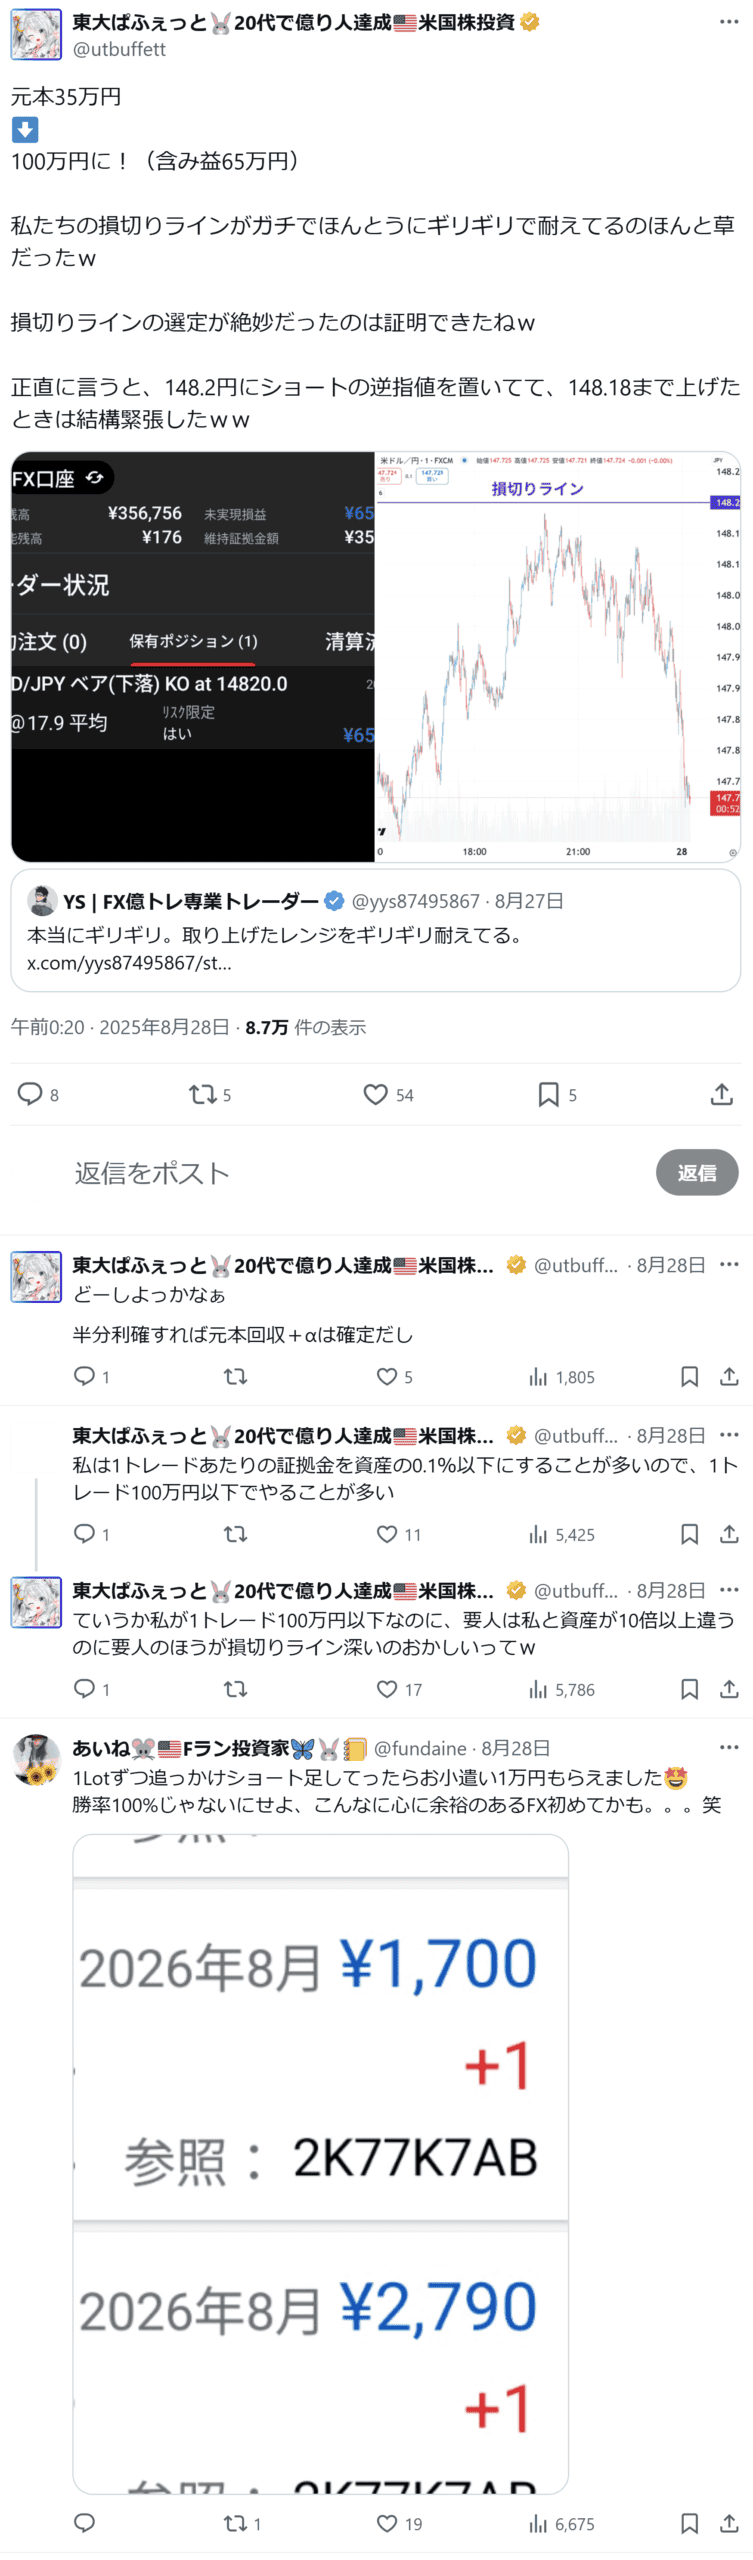Screen dimensions: 753x2560
Task: Share the main post via the upload icon
Action: tap(721, 1094)
